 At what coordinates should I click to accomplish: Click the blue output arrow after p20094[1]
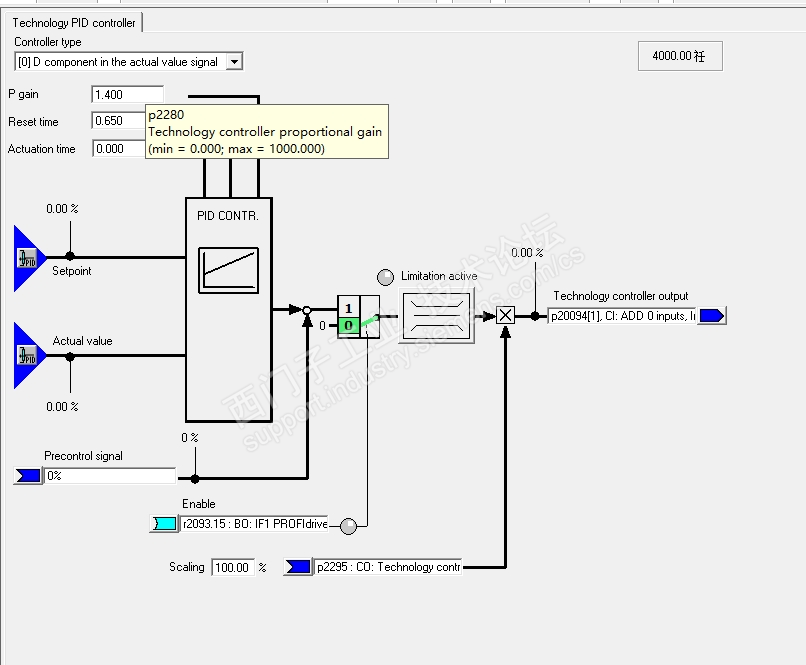click(712, 315)
